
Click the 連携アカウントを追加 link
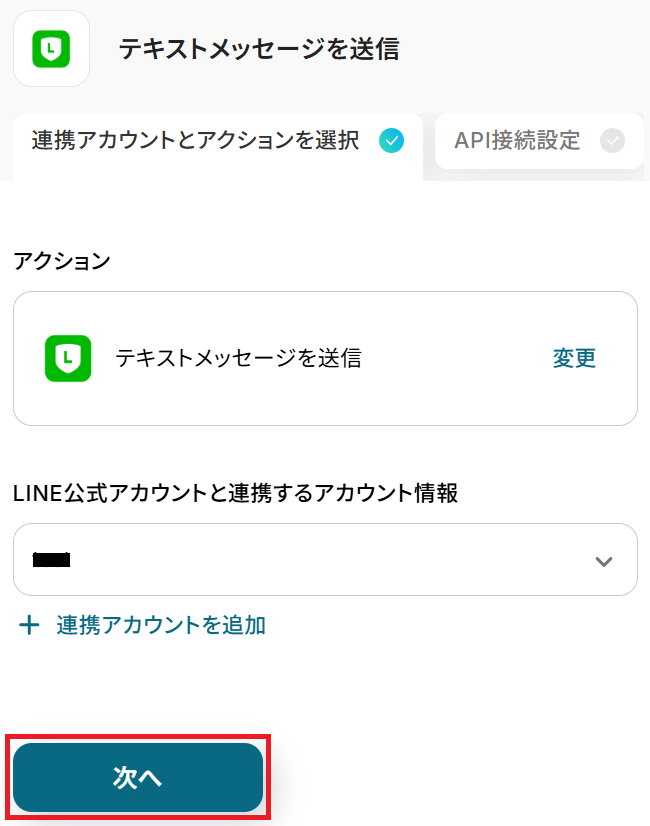tap(161, 626)
